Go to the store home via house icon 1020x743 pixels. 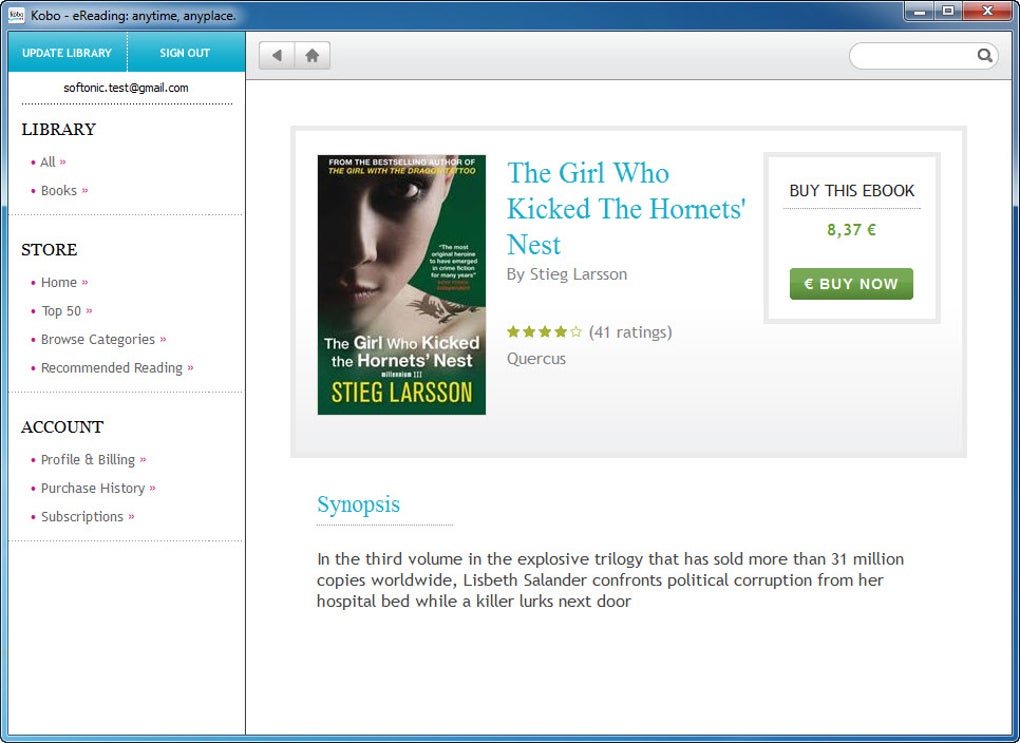[312, 55]
